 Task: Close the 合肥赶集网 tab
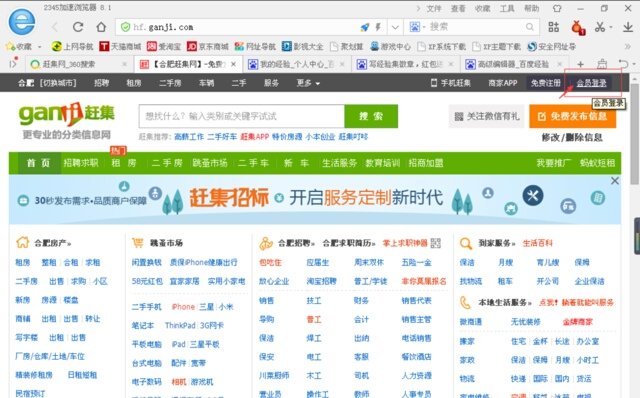[x=233, y=64]
